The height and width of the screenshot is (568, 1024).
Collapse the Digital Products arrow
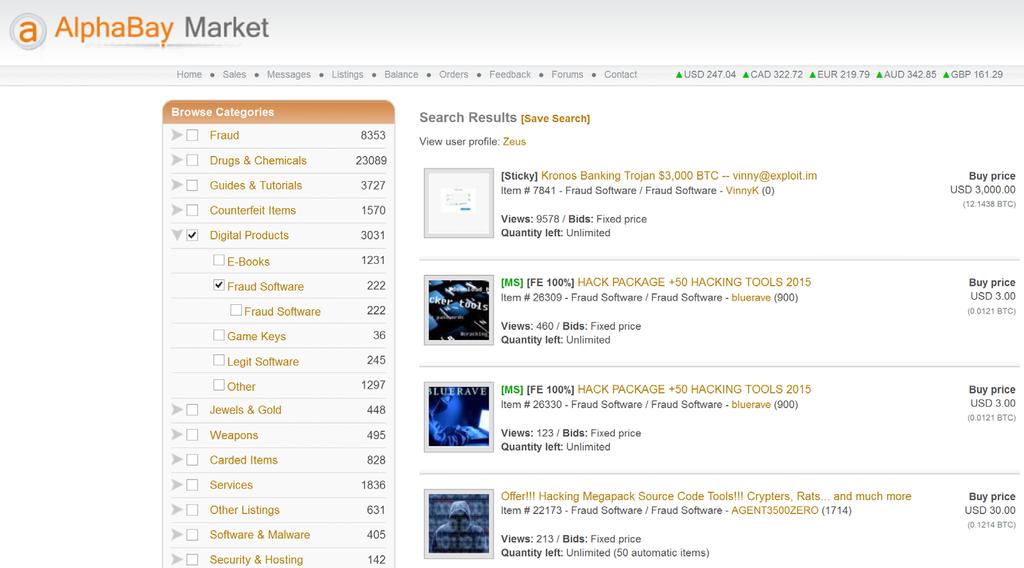(x=176, y=235)
